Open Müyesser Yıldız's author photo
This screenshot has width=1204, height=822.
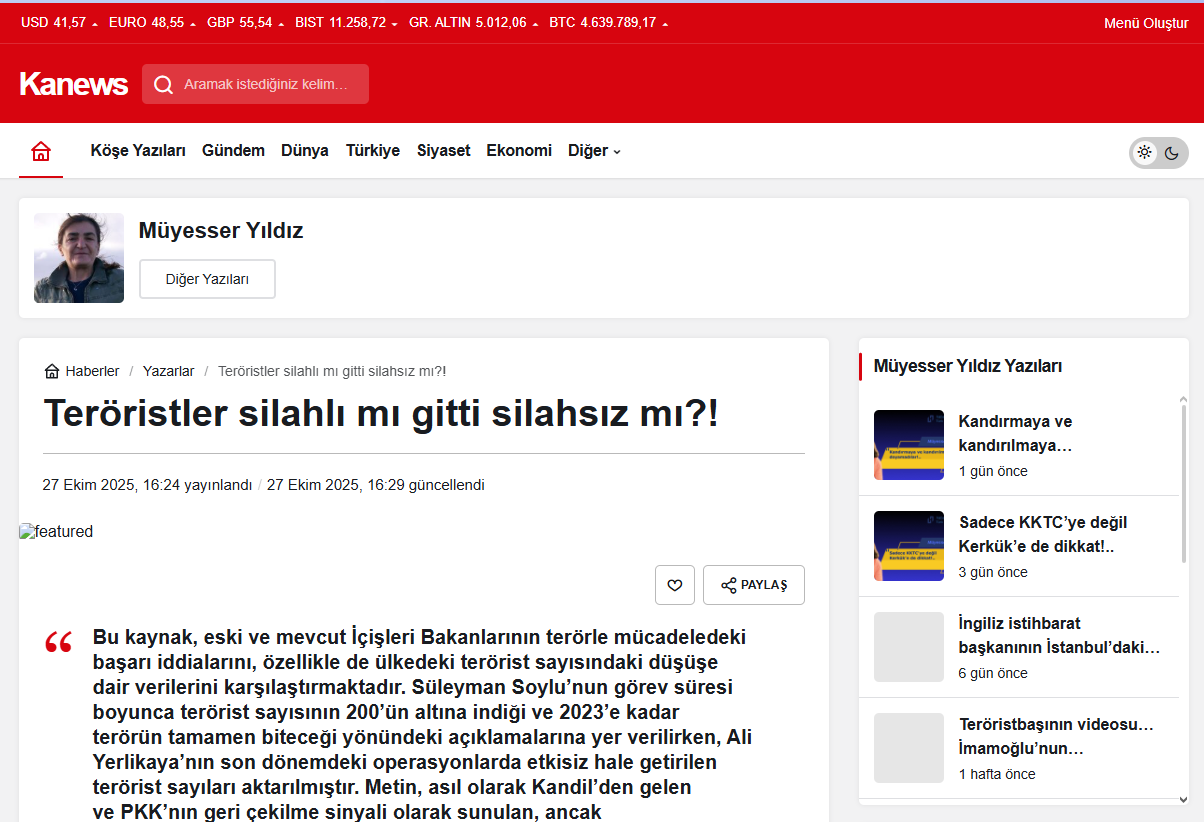tap(79, 258)
